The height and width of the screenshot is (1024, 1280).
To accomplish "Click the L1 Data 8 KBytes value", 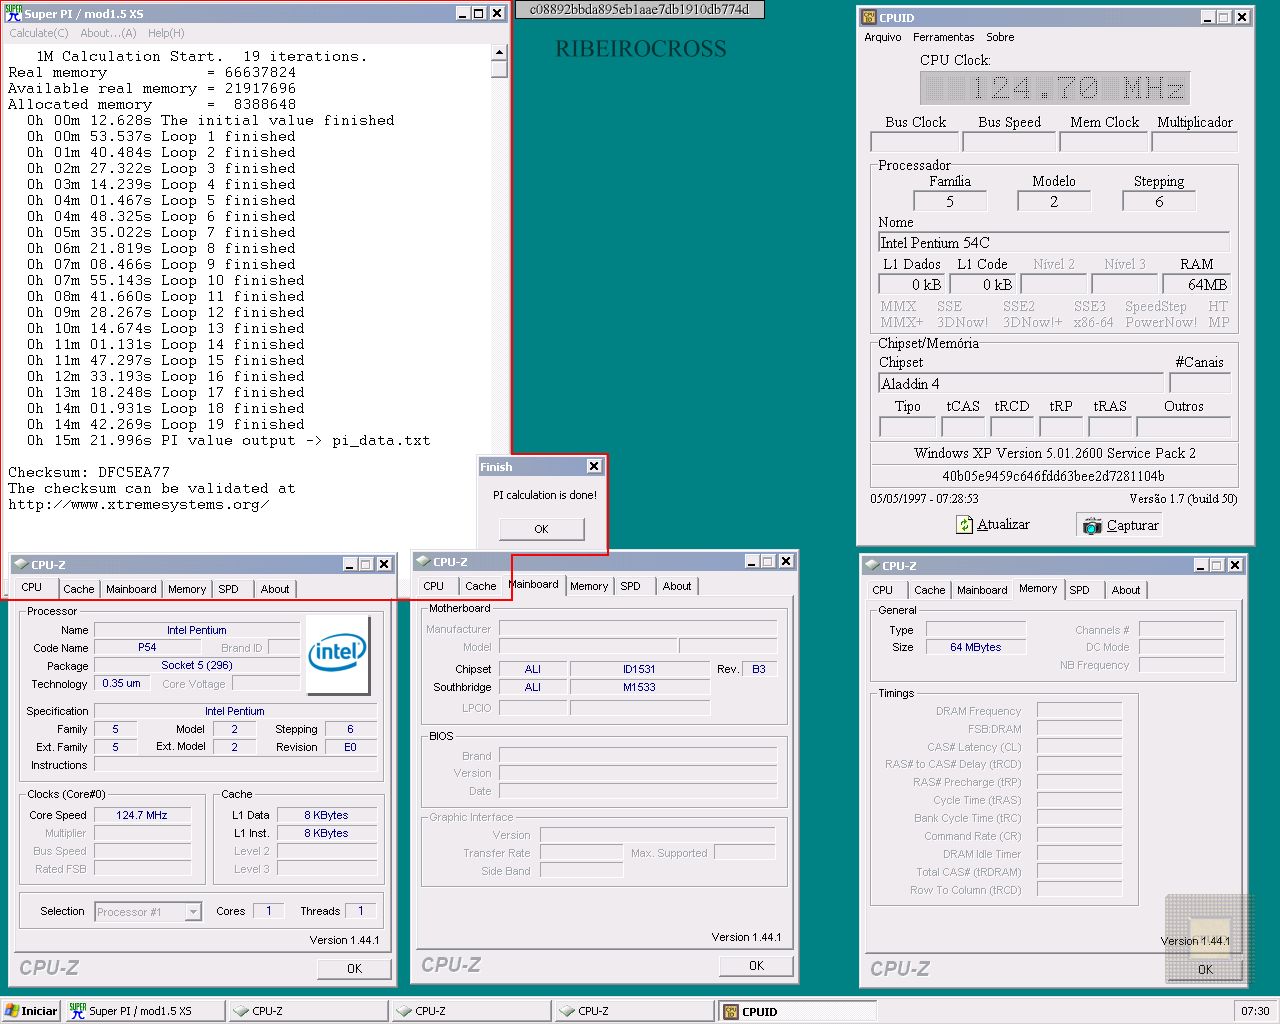I will pos(327,815).
